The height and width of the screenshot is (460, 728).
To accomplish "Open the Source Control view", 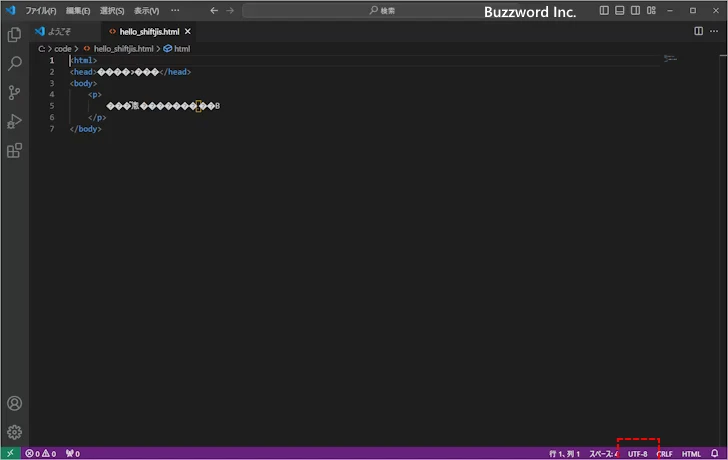I will point(14,92).
